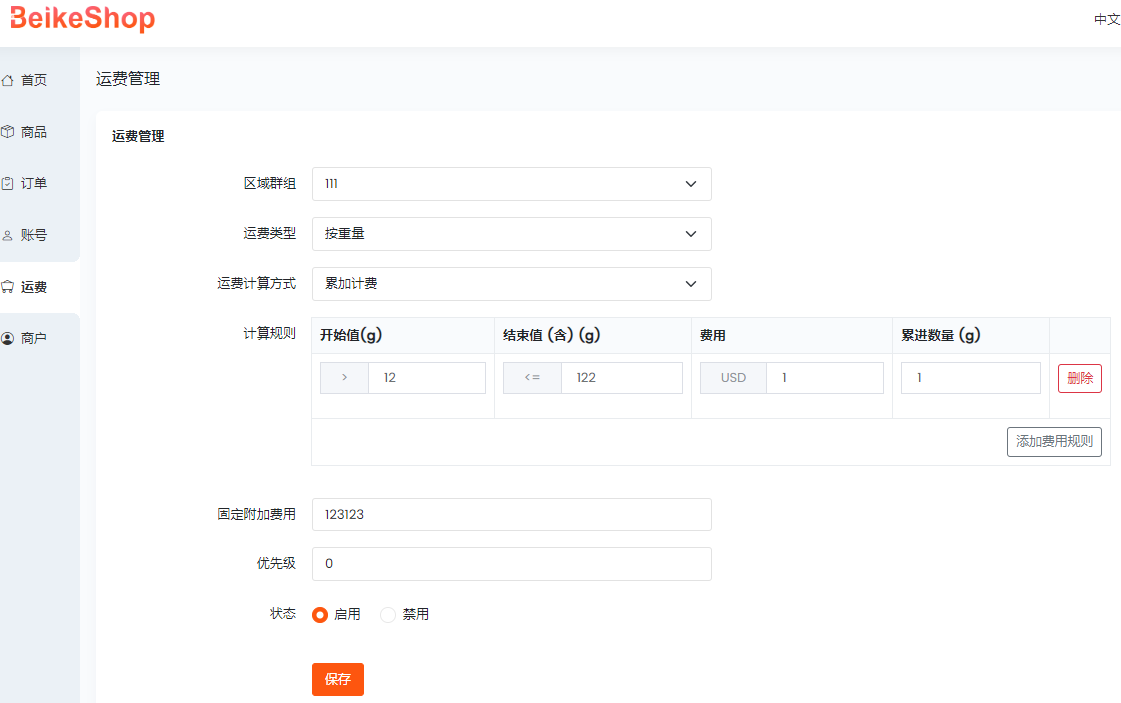This screenshot has width=1121, height=703.
Task: Open the 运费计算方式 dropdown
Action: [x=511, y=284]
